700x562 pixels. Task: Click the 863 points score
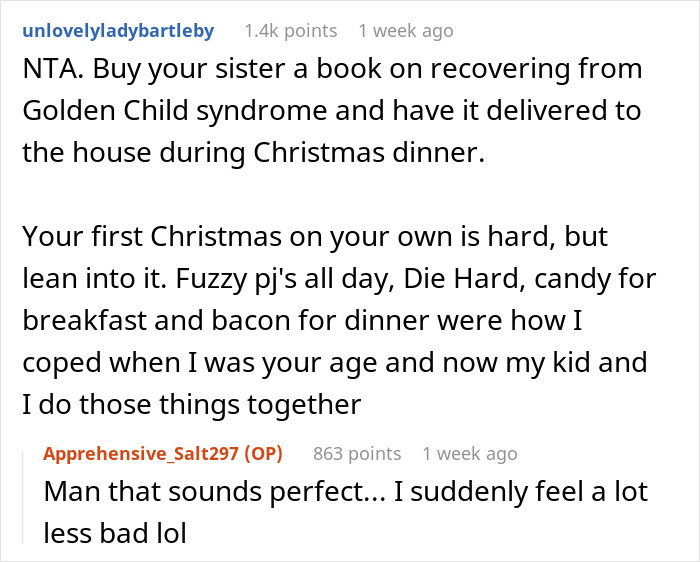pyautogui.click(x=355, y=454)
